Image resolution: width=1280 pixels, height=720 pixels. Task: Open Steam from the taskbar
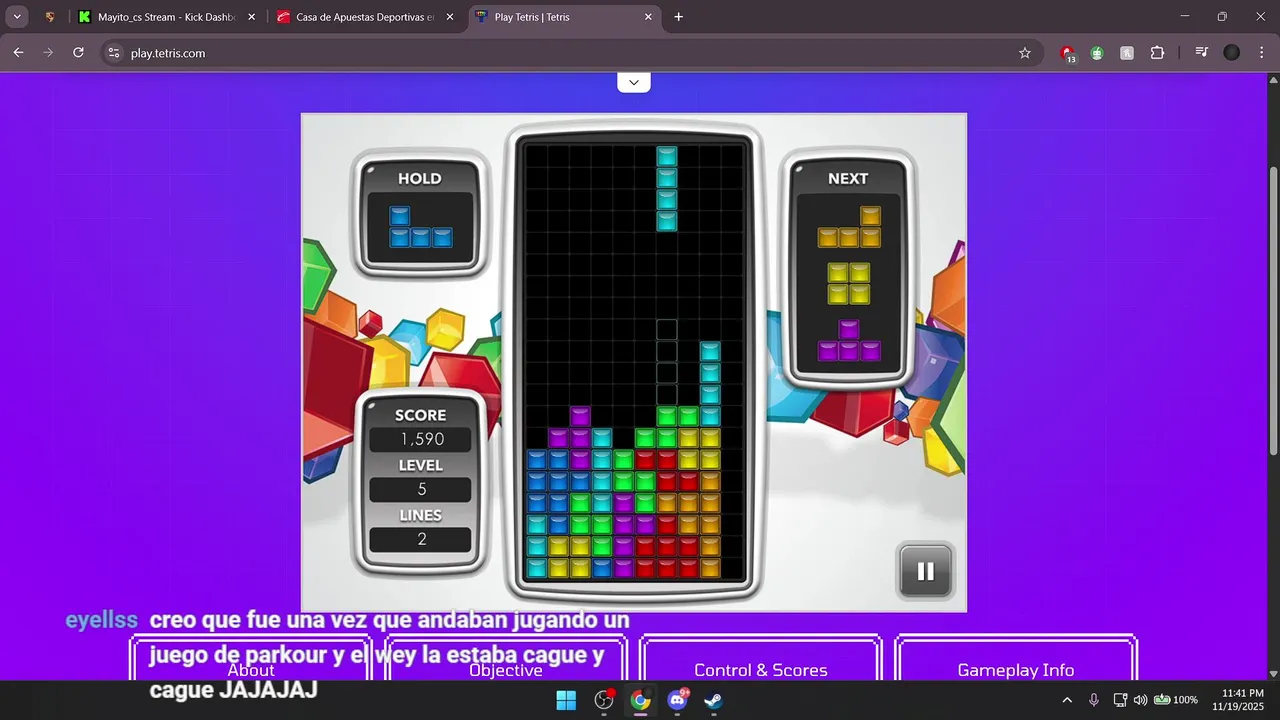tap(714, 700)
